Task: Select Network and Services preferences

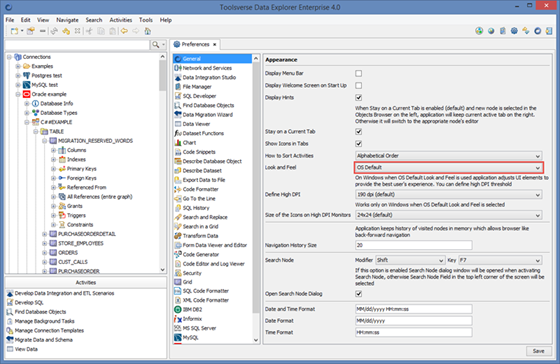Action: 207,68
